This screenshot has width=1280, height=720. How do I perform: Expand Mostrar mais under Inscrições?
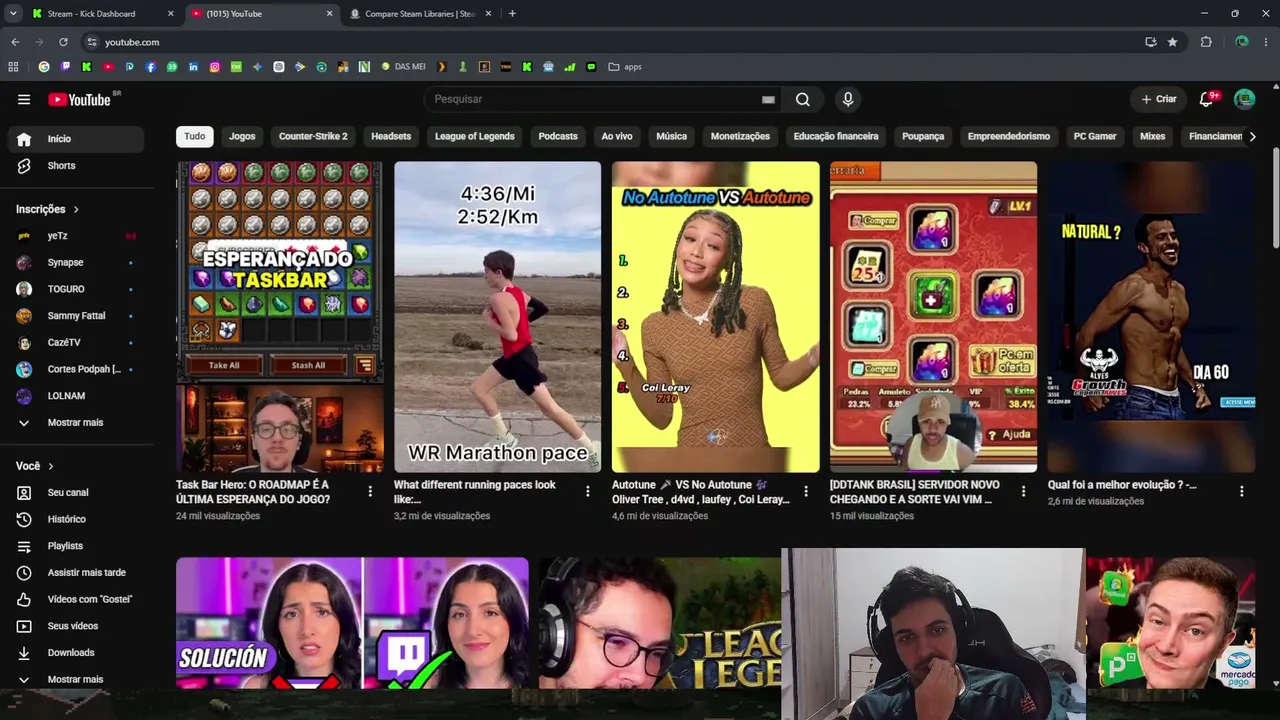(x=76, y=422)
